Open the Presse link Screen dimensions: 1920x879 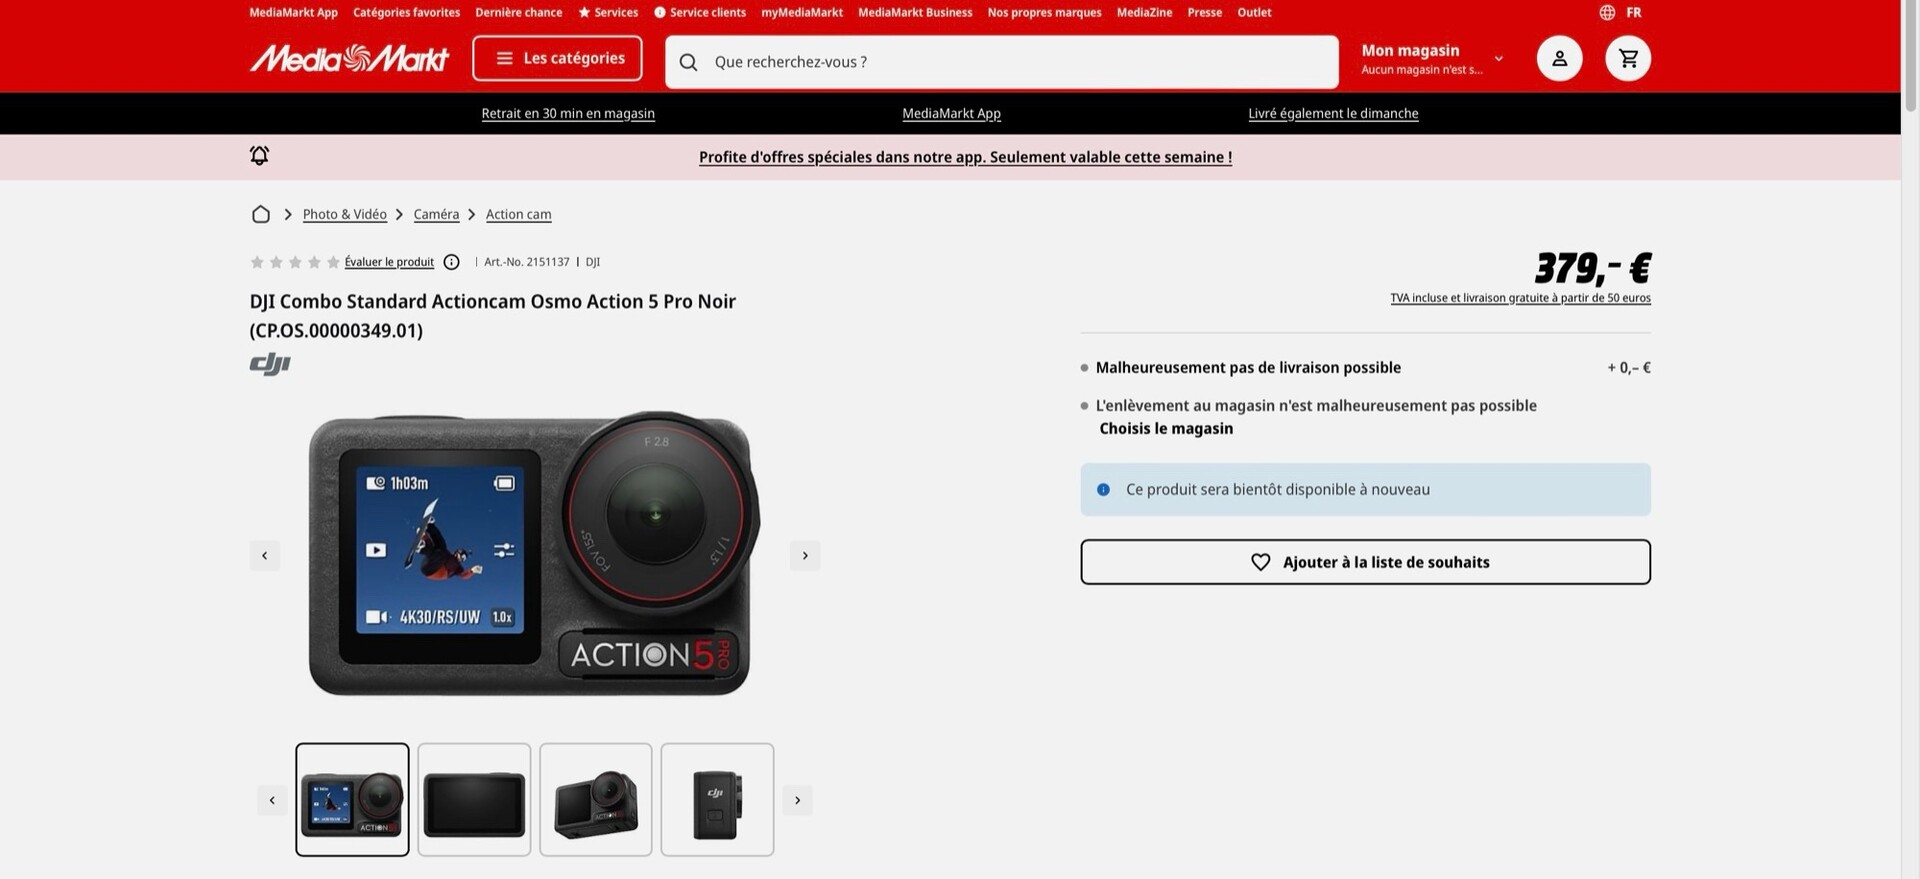click(1204, 12)
